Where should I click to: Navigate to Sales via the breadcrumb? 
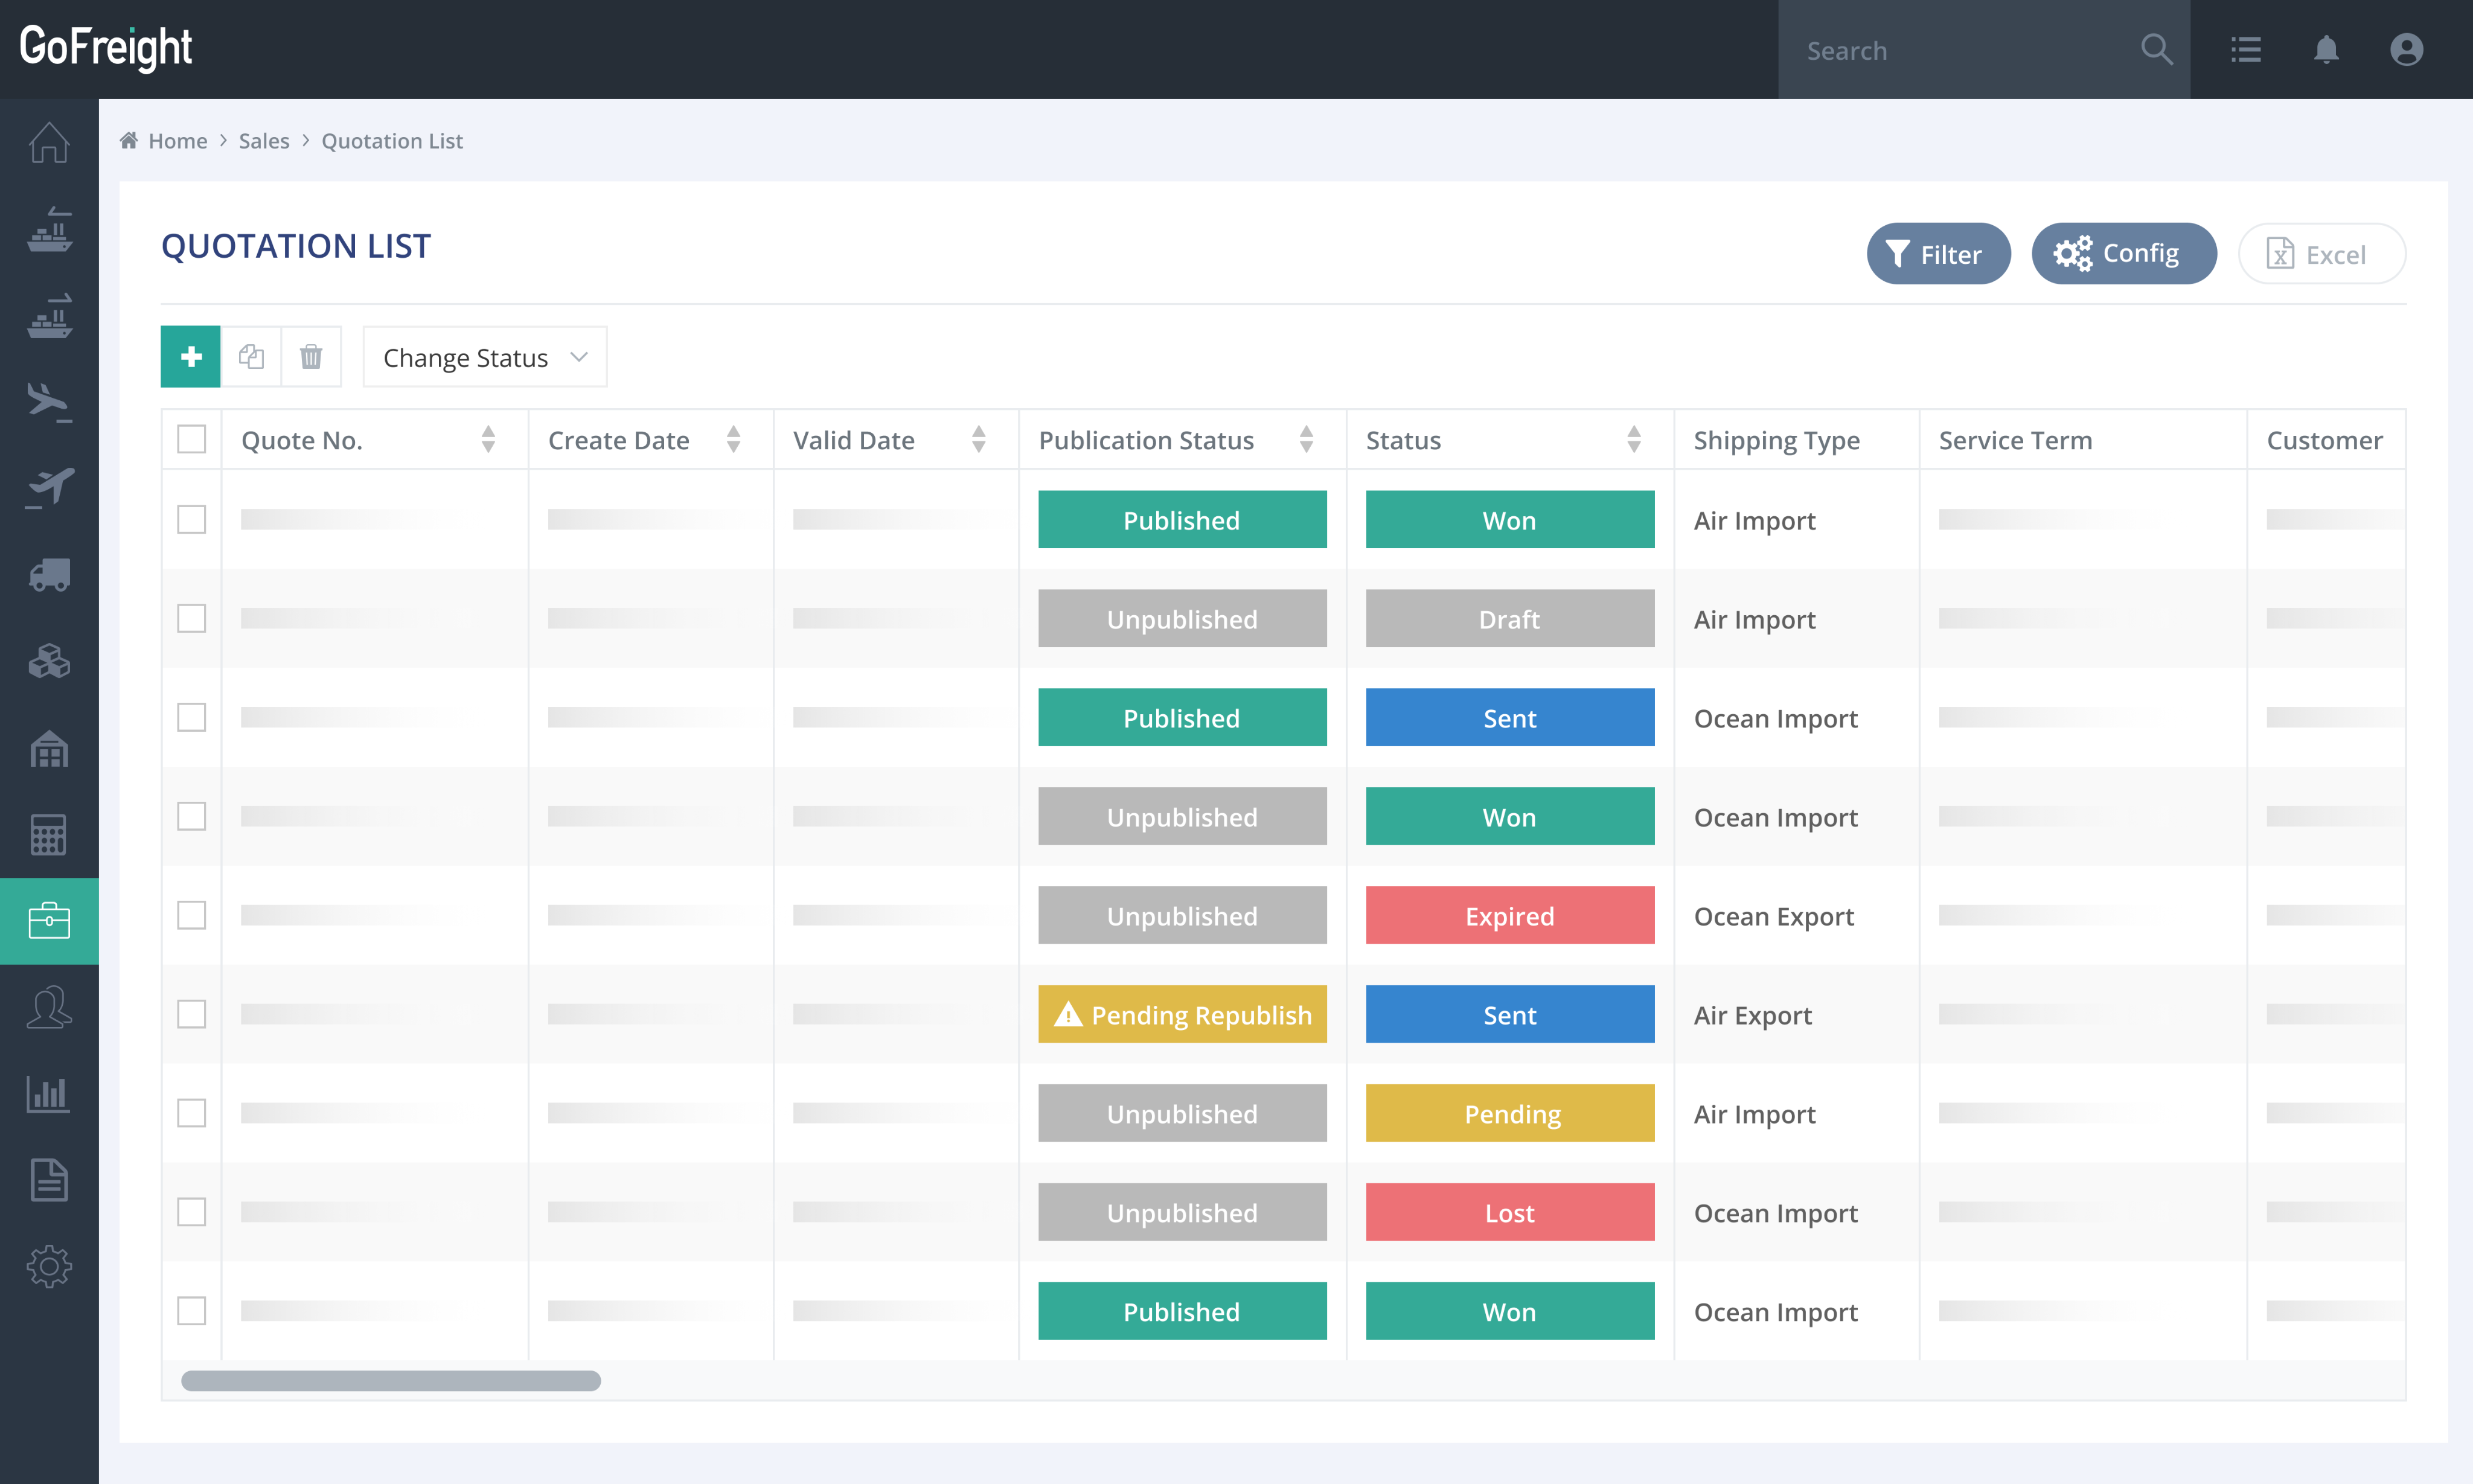264,140
